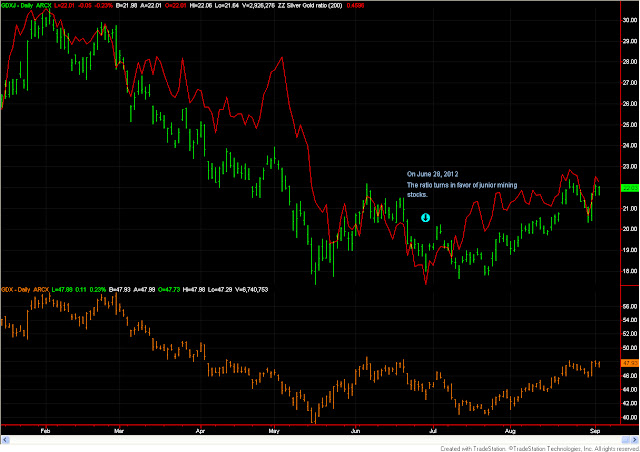
Task: Click the rightmost arrow of the horizontal scrollbar
Action: tap(635, 440)
